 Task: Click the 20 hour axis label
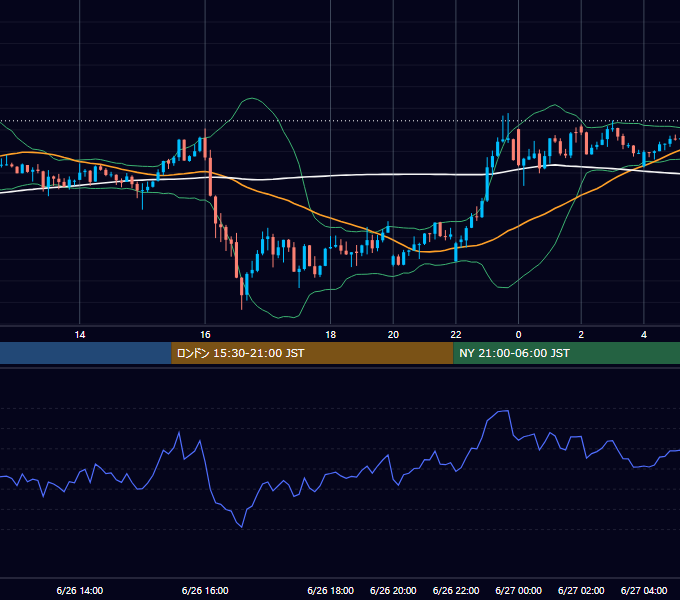click(x=393, y=335)
